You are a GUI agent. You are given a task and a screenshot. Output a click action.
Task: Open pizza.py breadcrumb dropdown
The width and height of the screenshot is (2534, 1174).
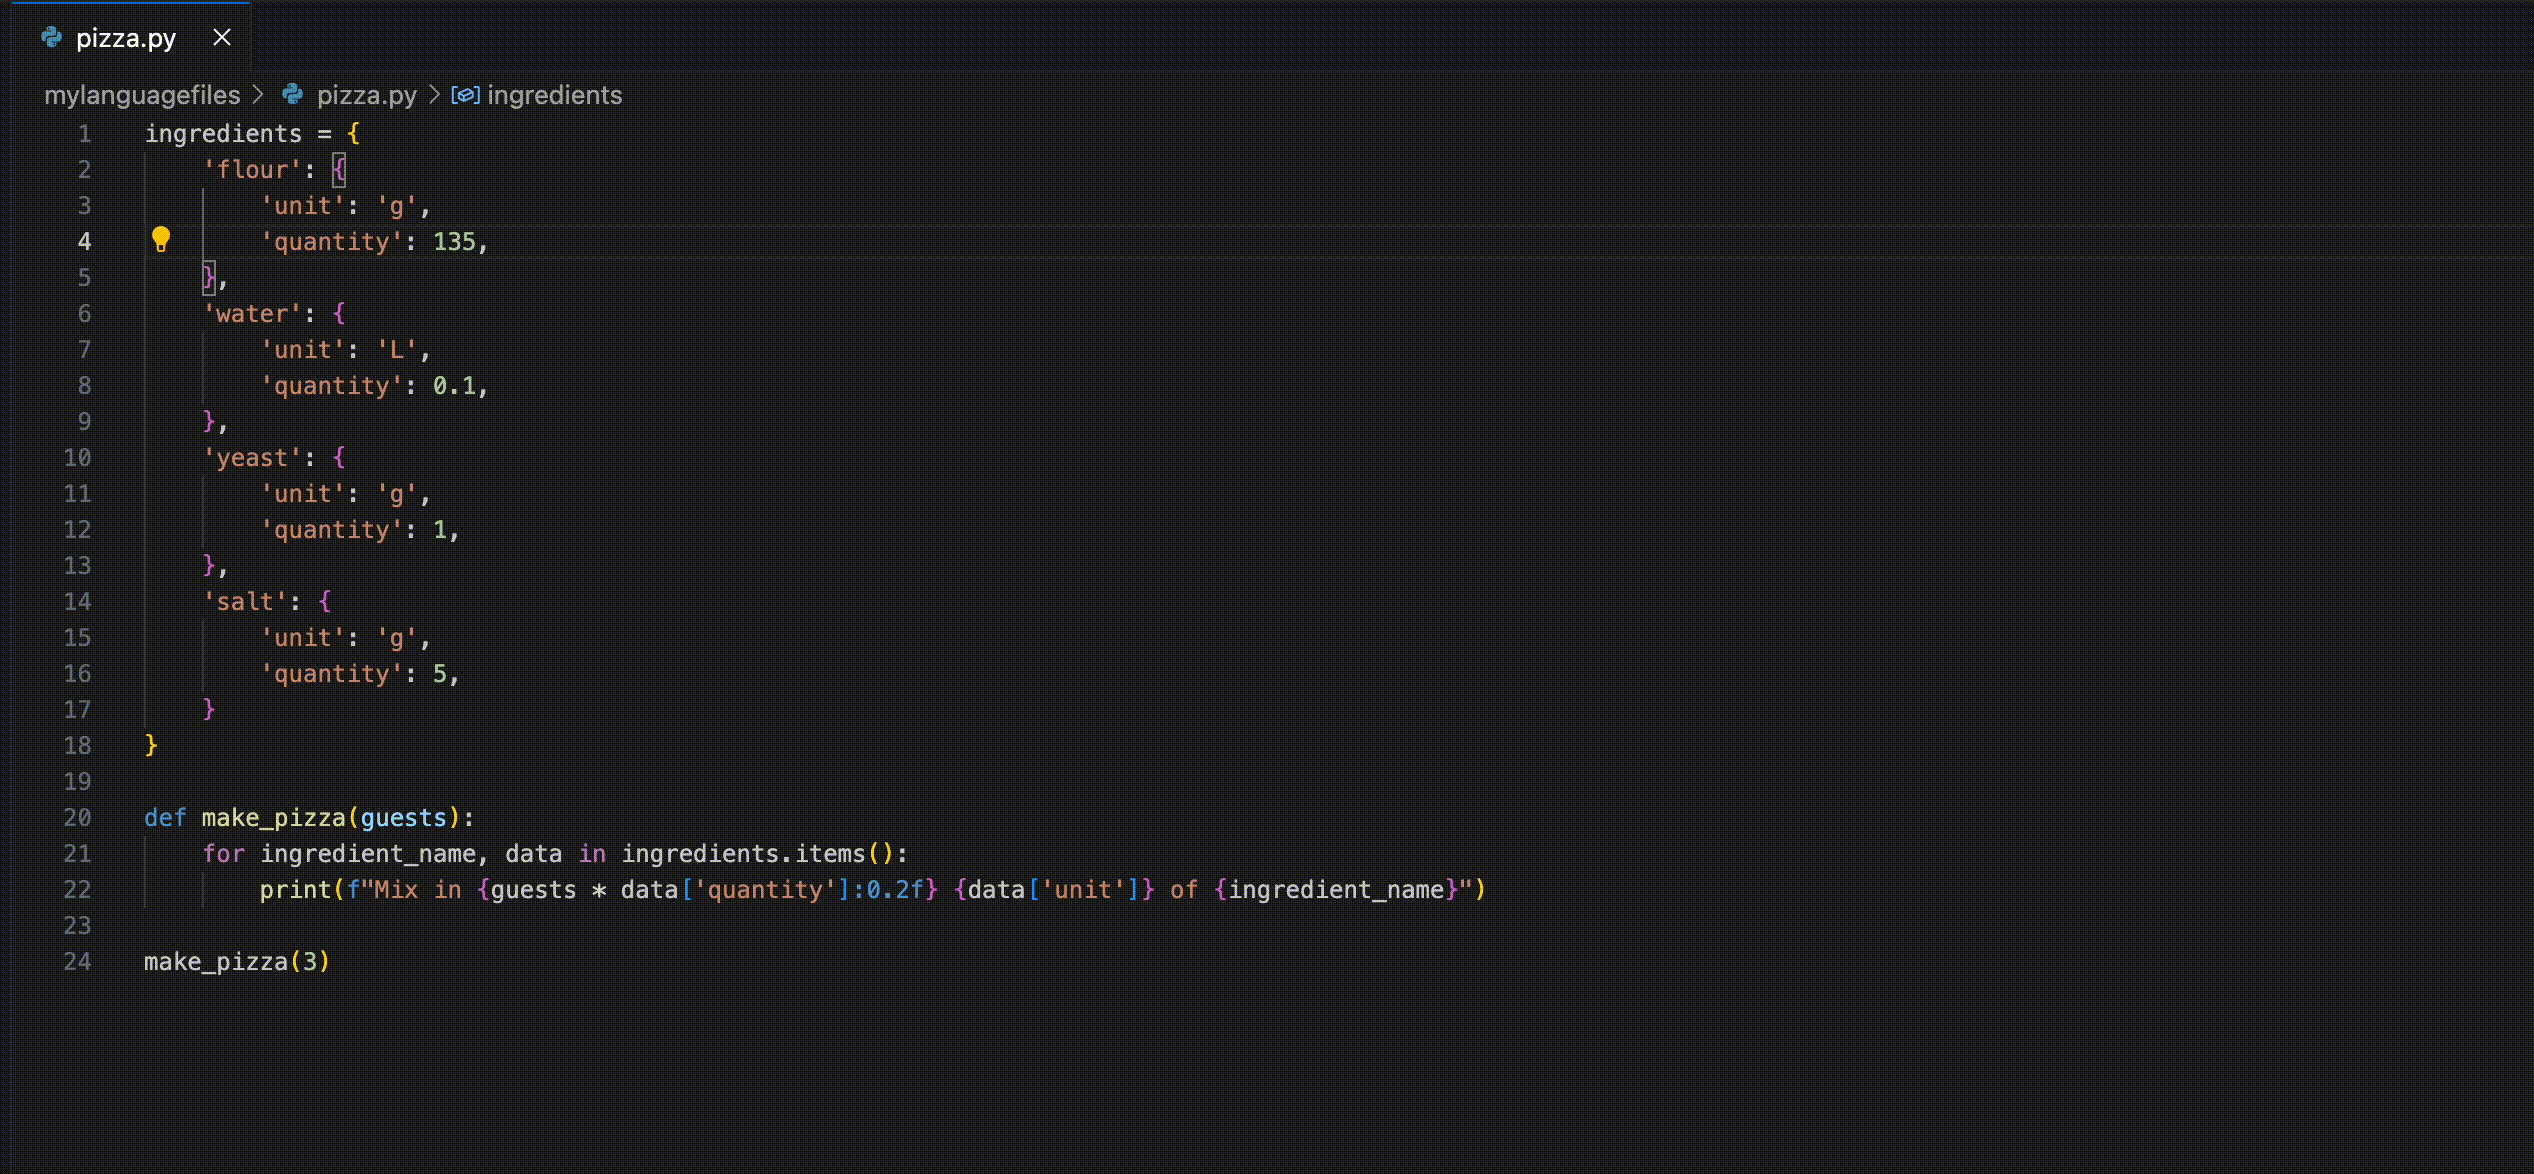coord(366,95)
